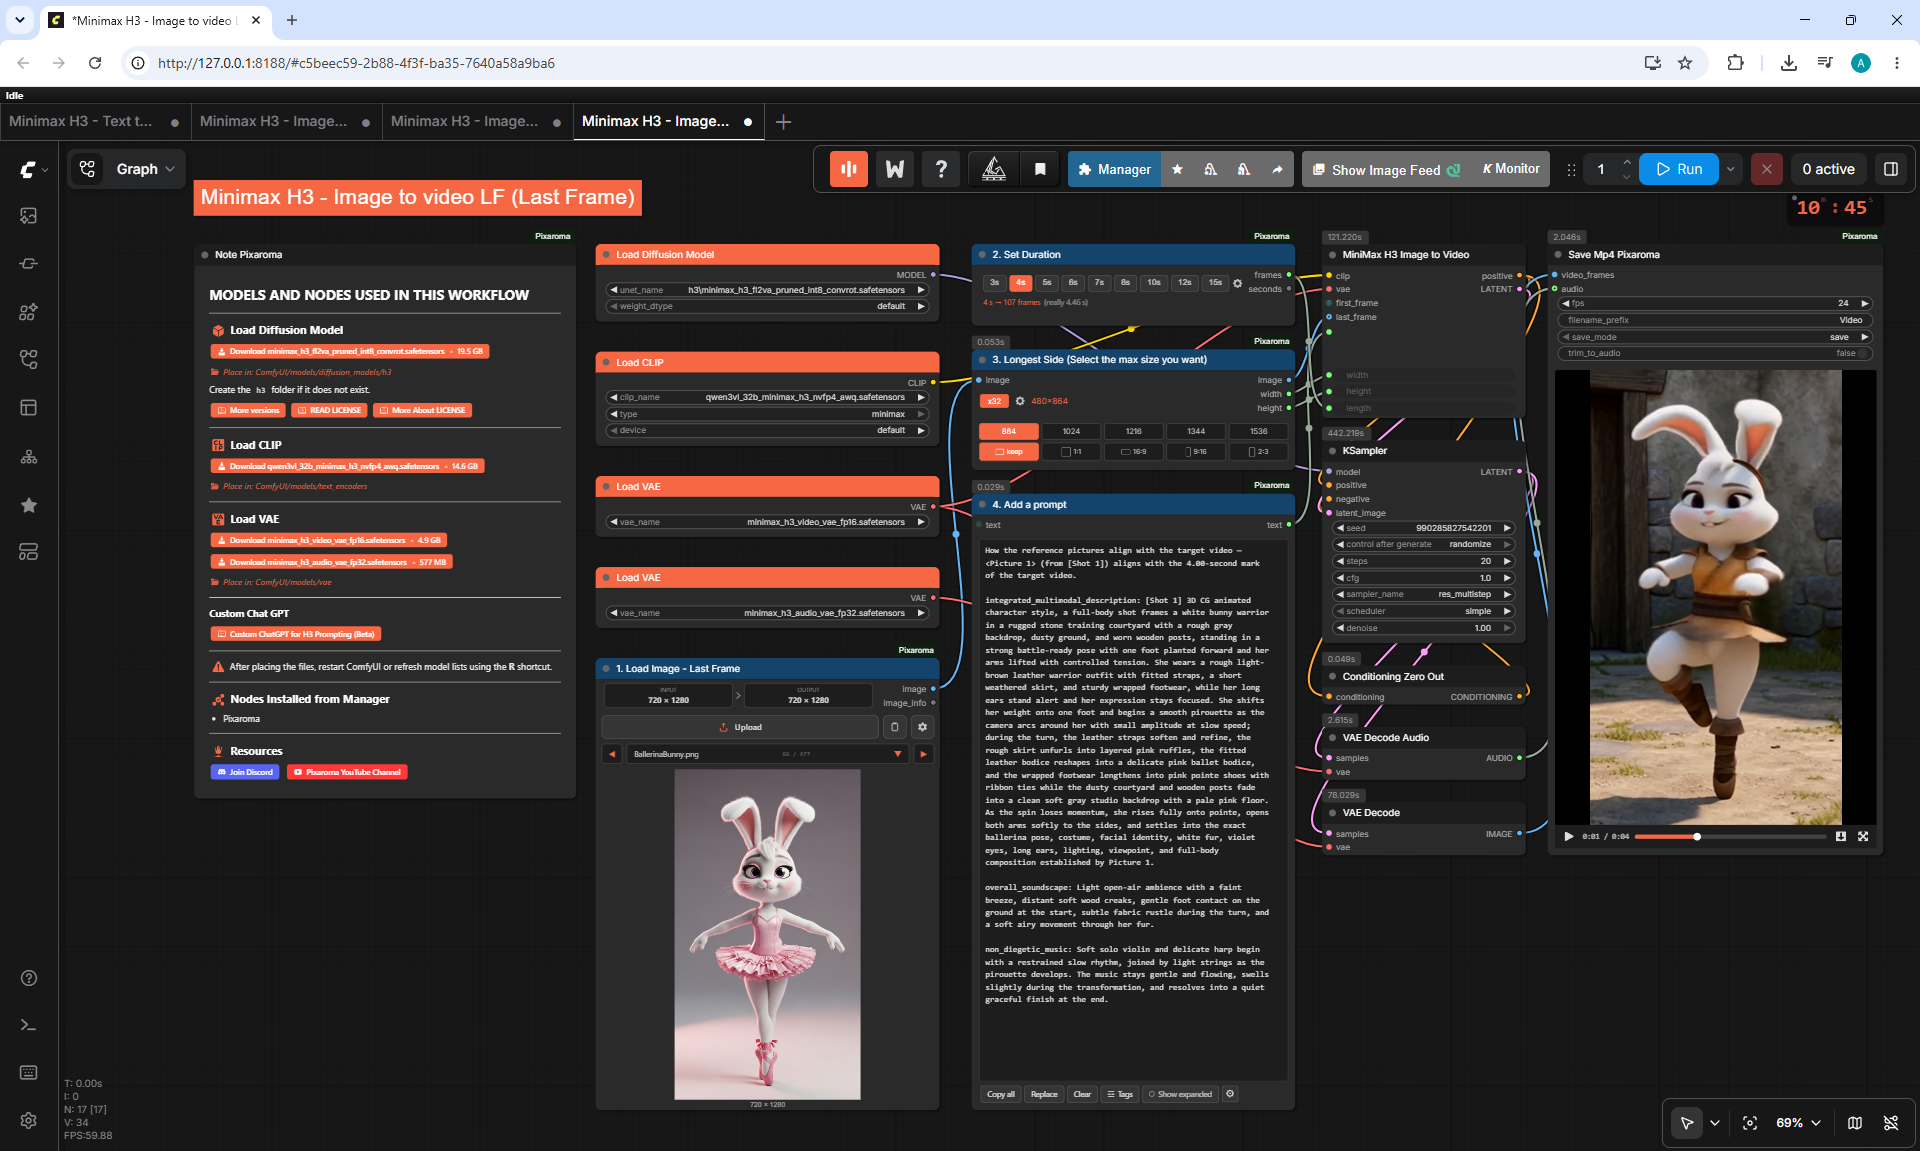Click Copy all in the prompt node

pos(1001,1094)
